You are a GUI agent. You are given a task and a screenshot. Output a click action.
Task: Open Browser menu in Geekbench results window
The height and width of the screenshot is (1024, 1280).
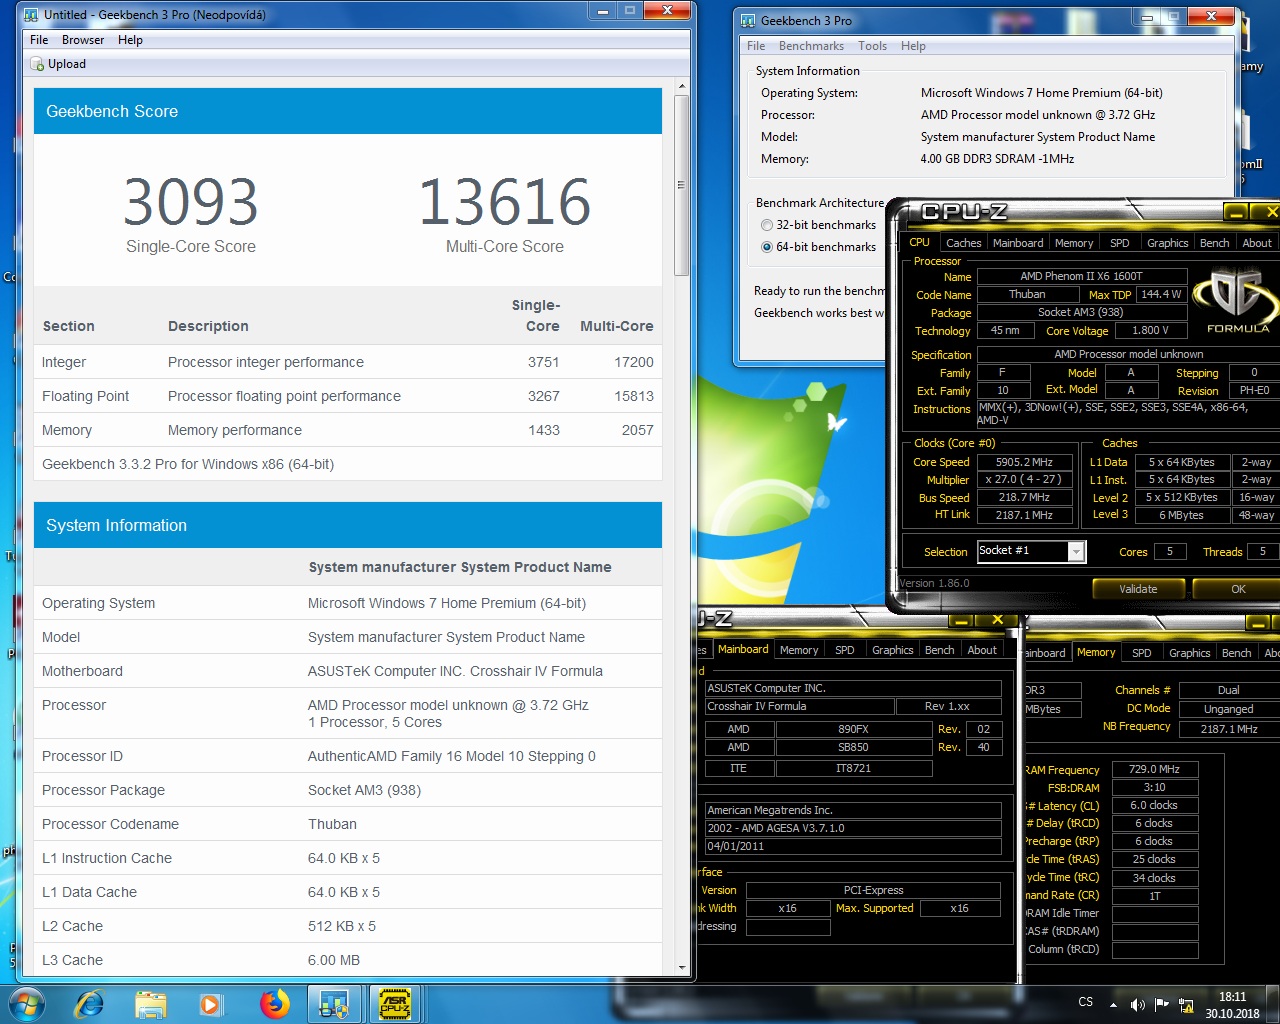coord(83,40)
